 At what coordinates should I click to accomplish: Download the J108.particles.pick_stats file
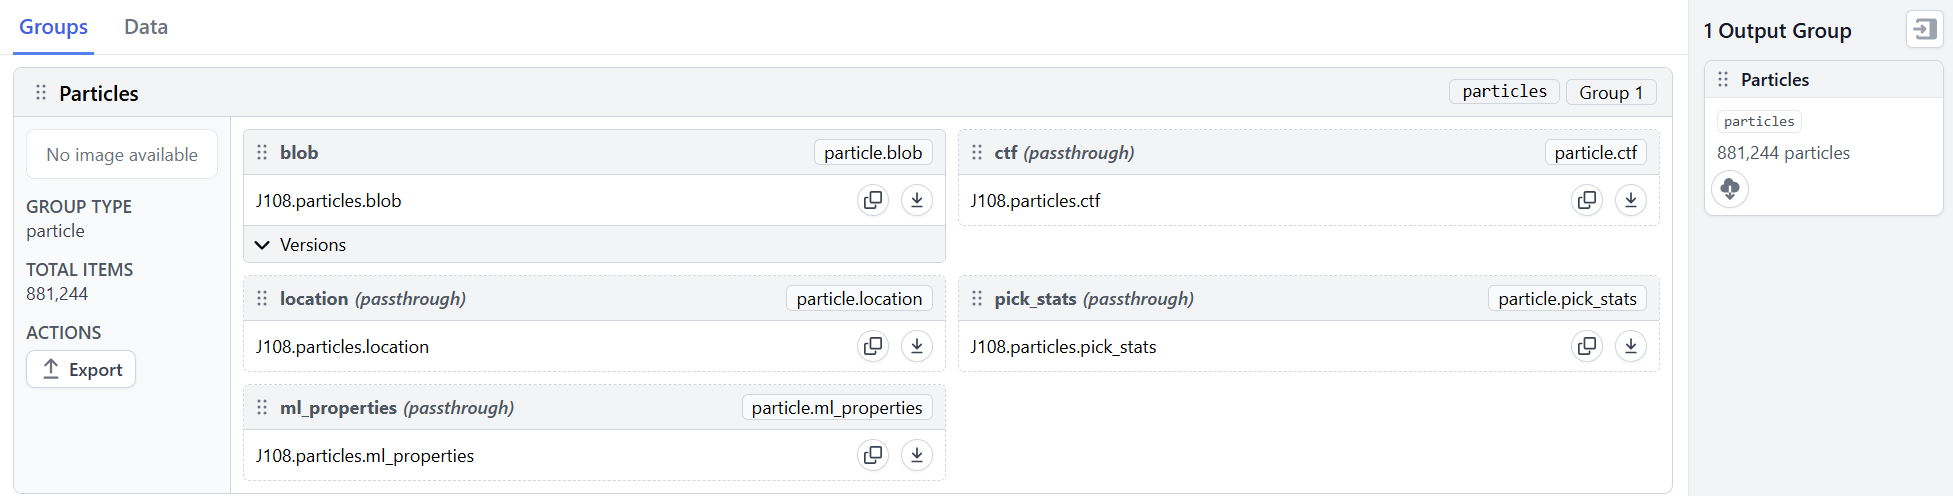coord(1631,346)
